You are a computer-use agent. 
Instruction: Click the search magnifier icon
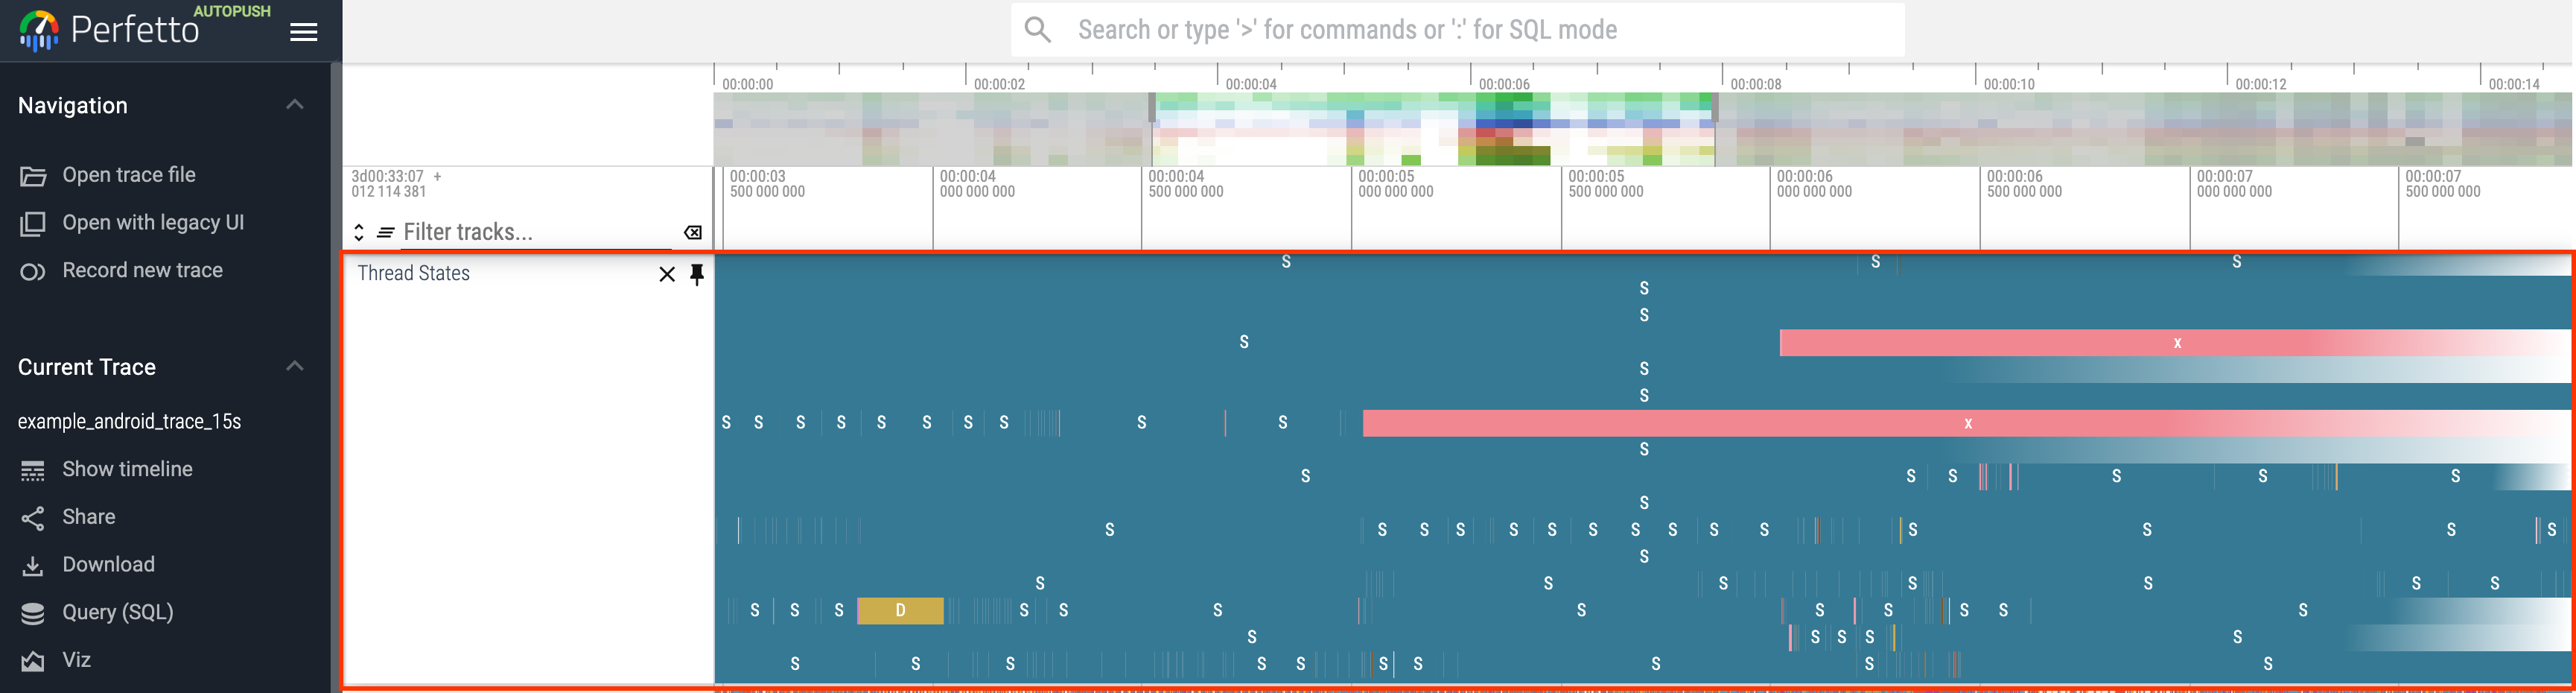coord(1037,29)
